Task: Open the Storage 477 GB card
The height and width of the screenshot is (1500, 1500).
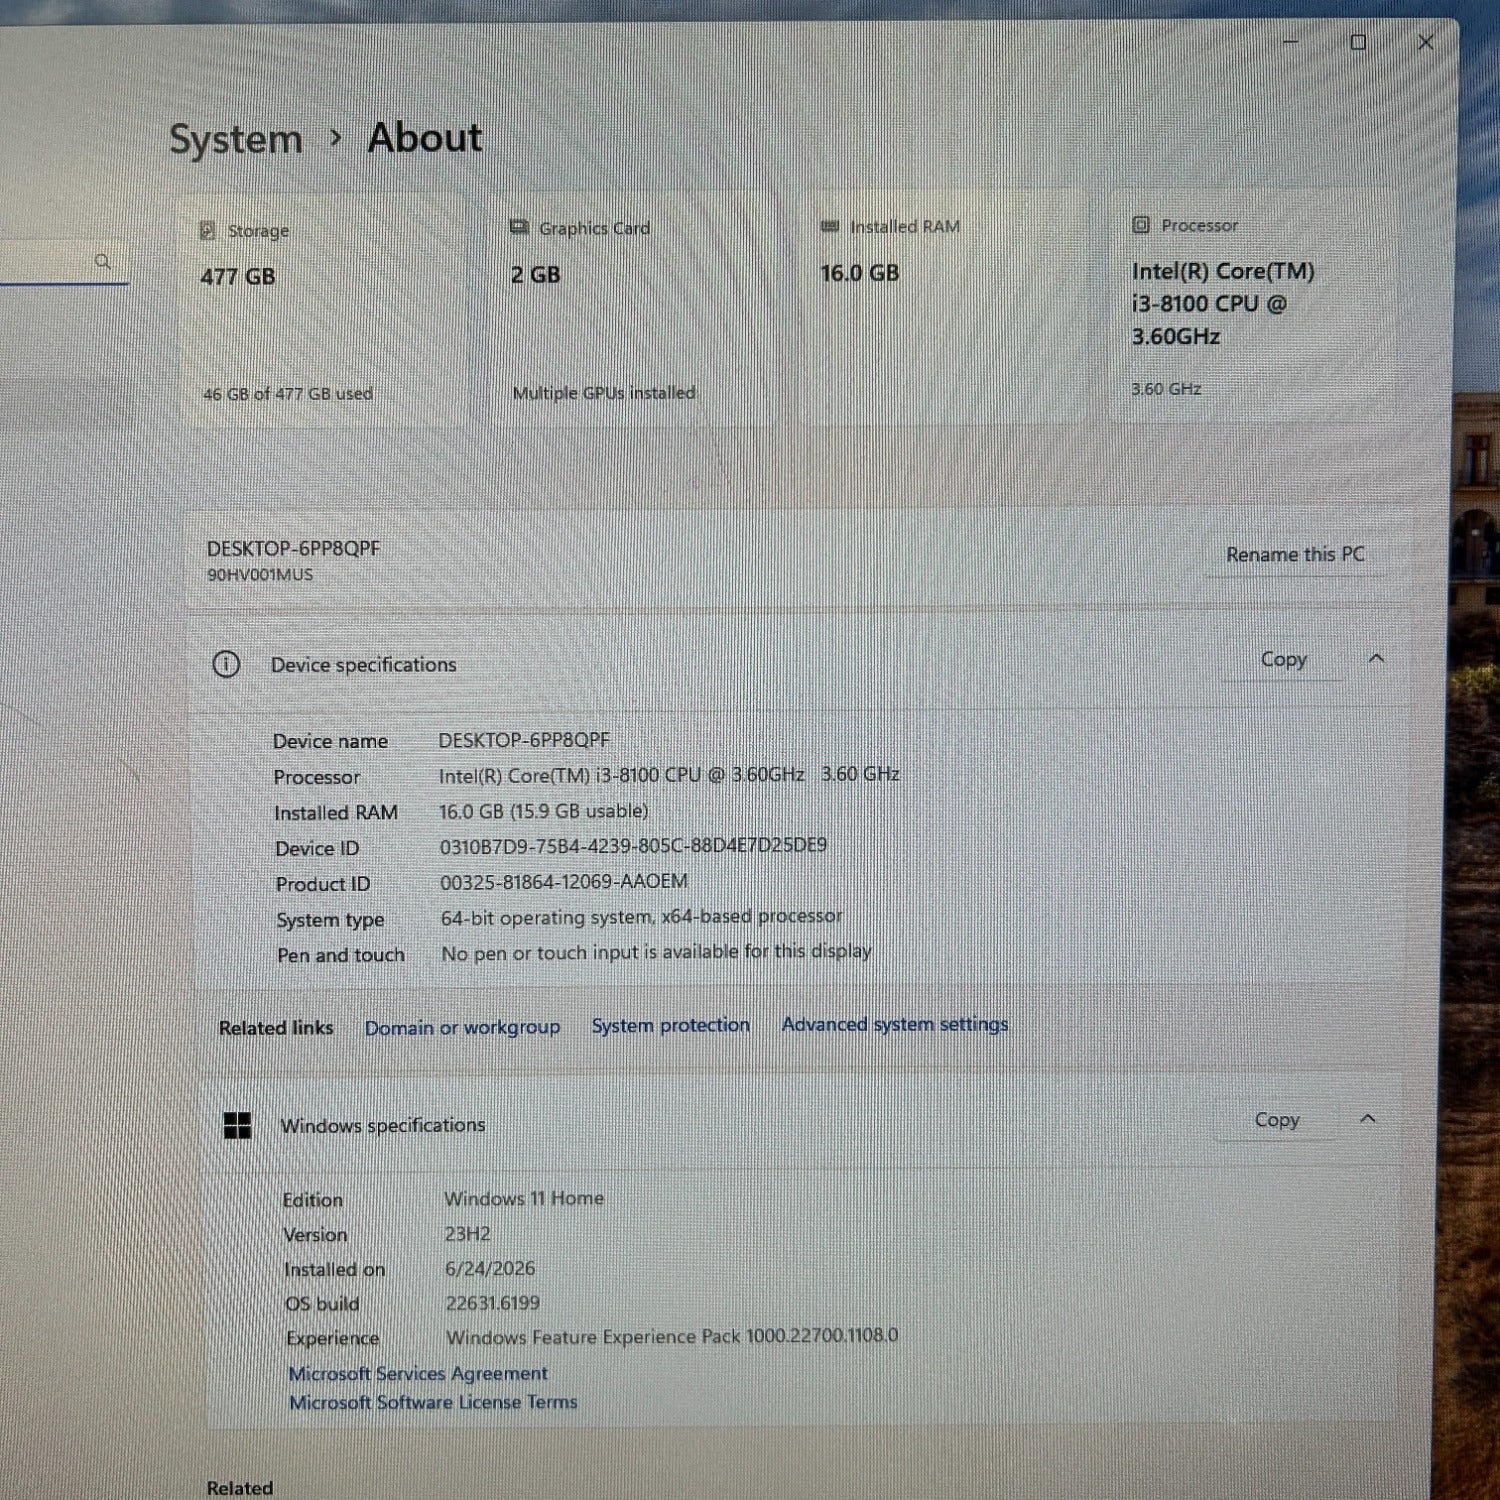Action: tap(323, 311)
